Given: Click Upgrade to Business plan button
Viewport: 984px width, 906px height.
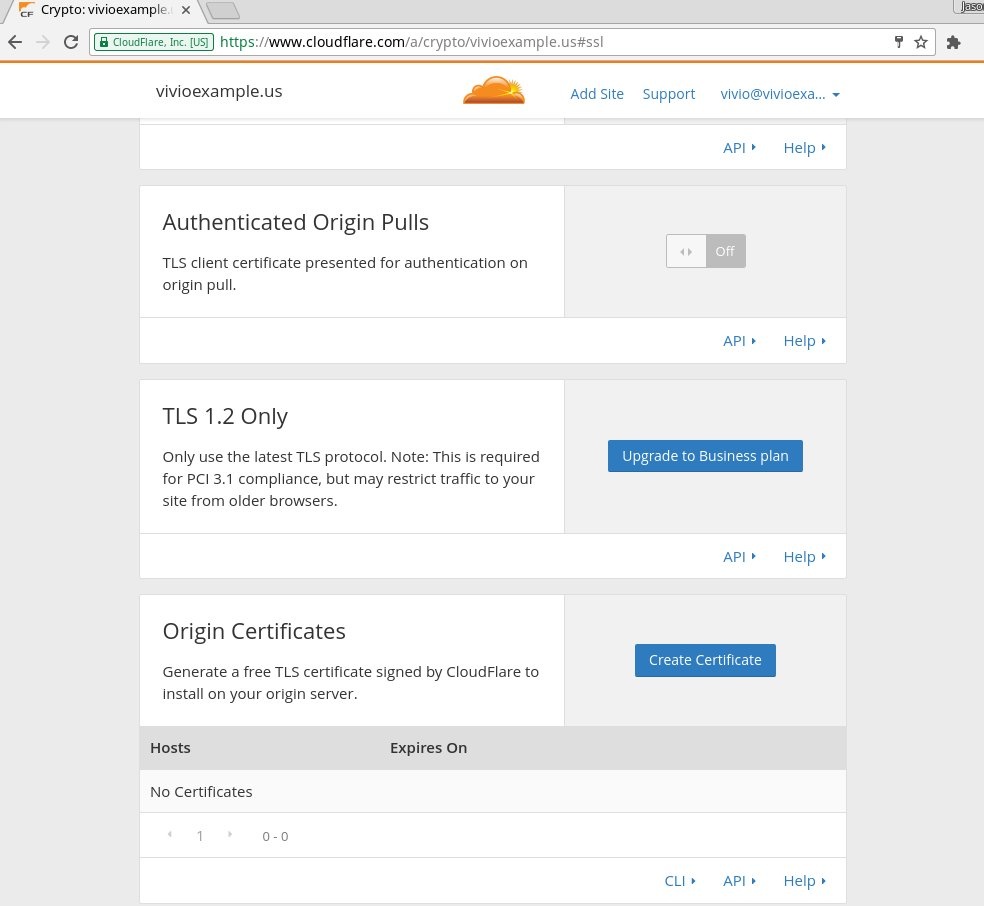Looking at the screenshot, I should [705, 456].
